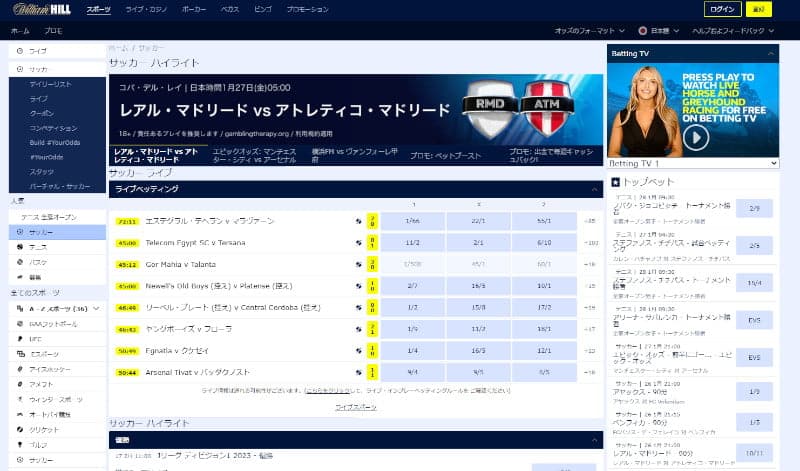Select banner tab プロモ: ベットブースト
This screenshot has height=471, width=800.
point(445,156)
